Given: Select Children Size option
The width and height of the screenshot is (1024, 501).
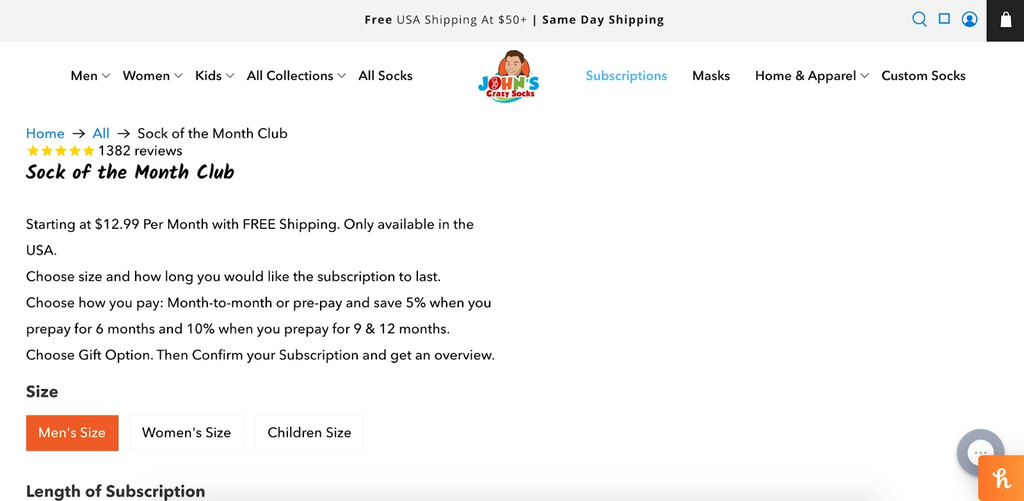Looking at the screenshot, I should (309, 433).
